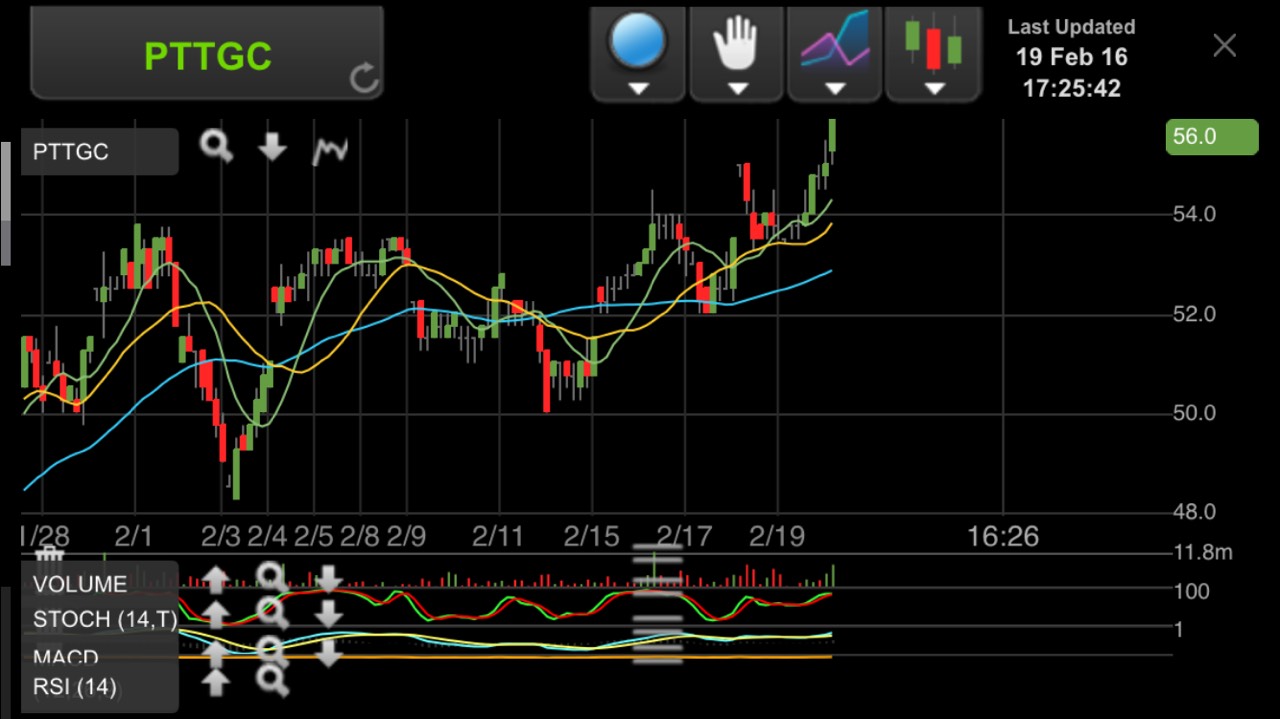Screen dimensions: 1280x719
Task: Click the 2/19 date axis label
Action: pos(776,537)
